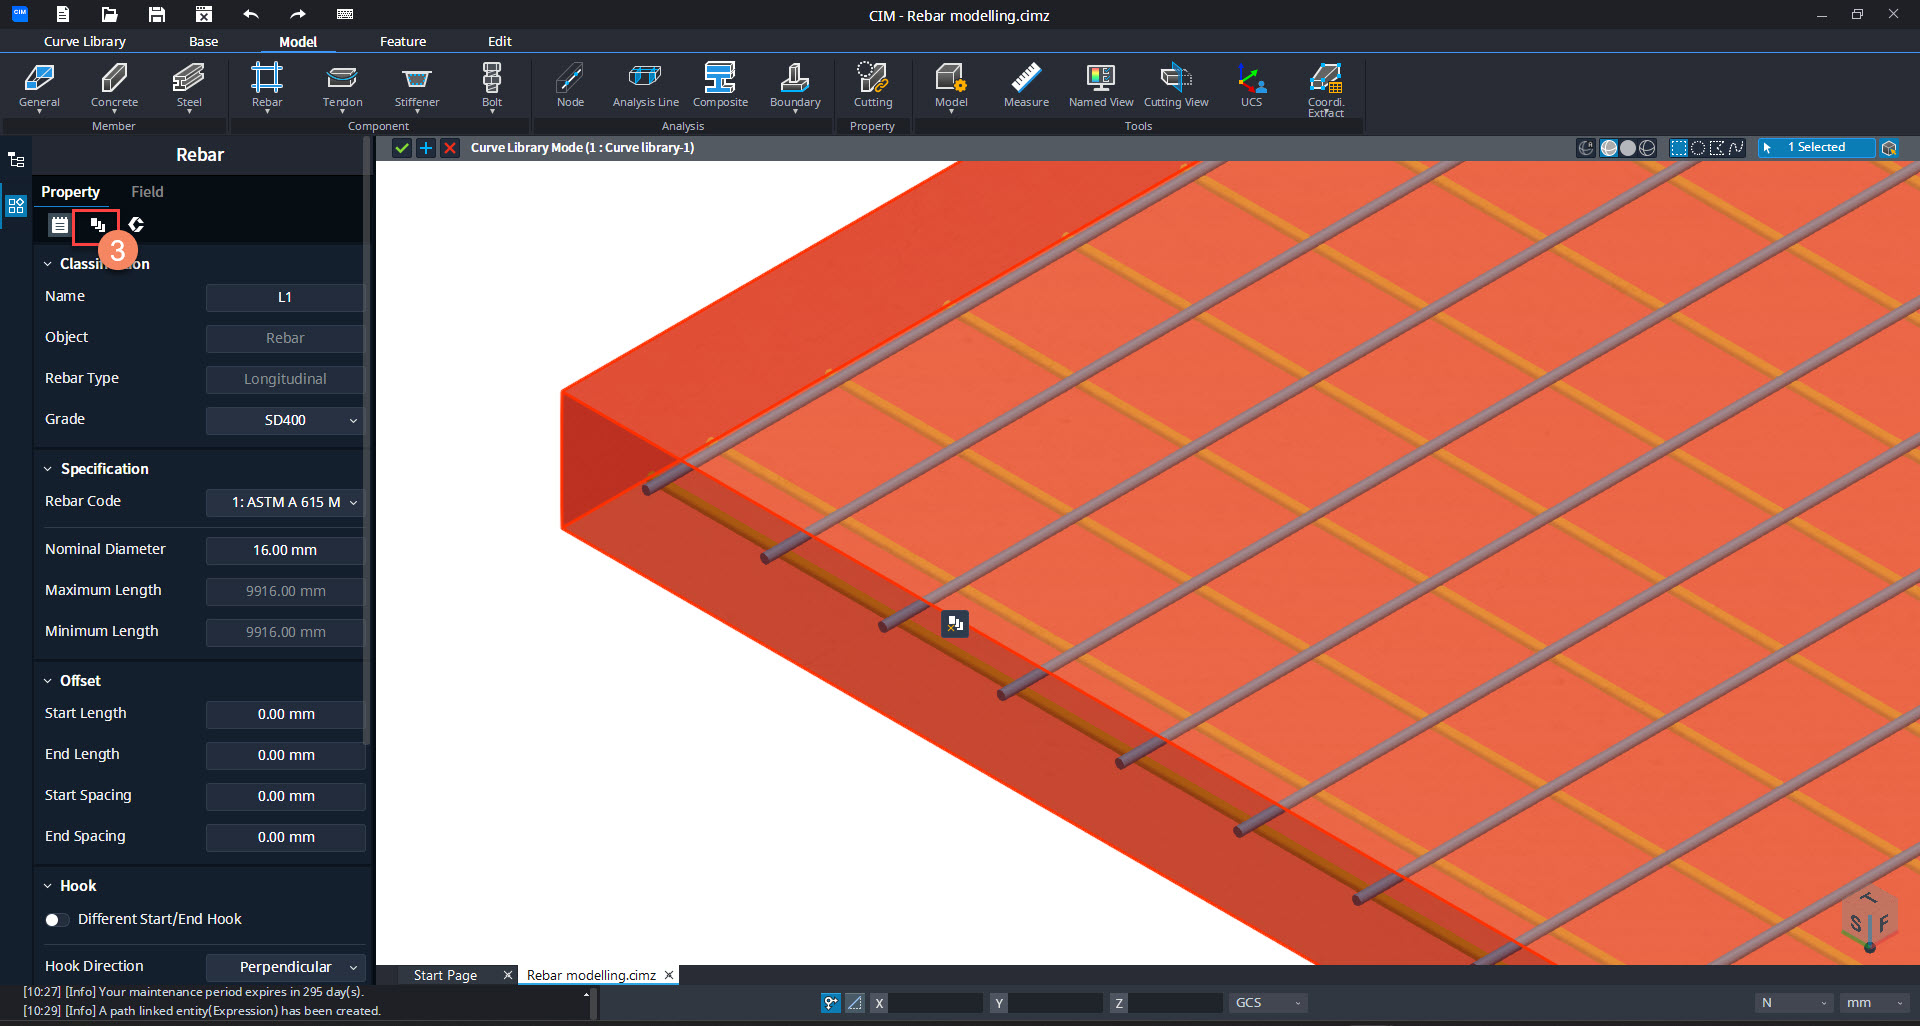This screenshot has width=1920, height=1026.
Task: Enable wireframe display mode
Action: coord(1647,148)
